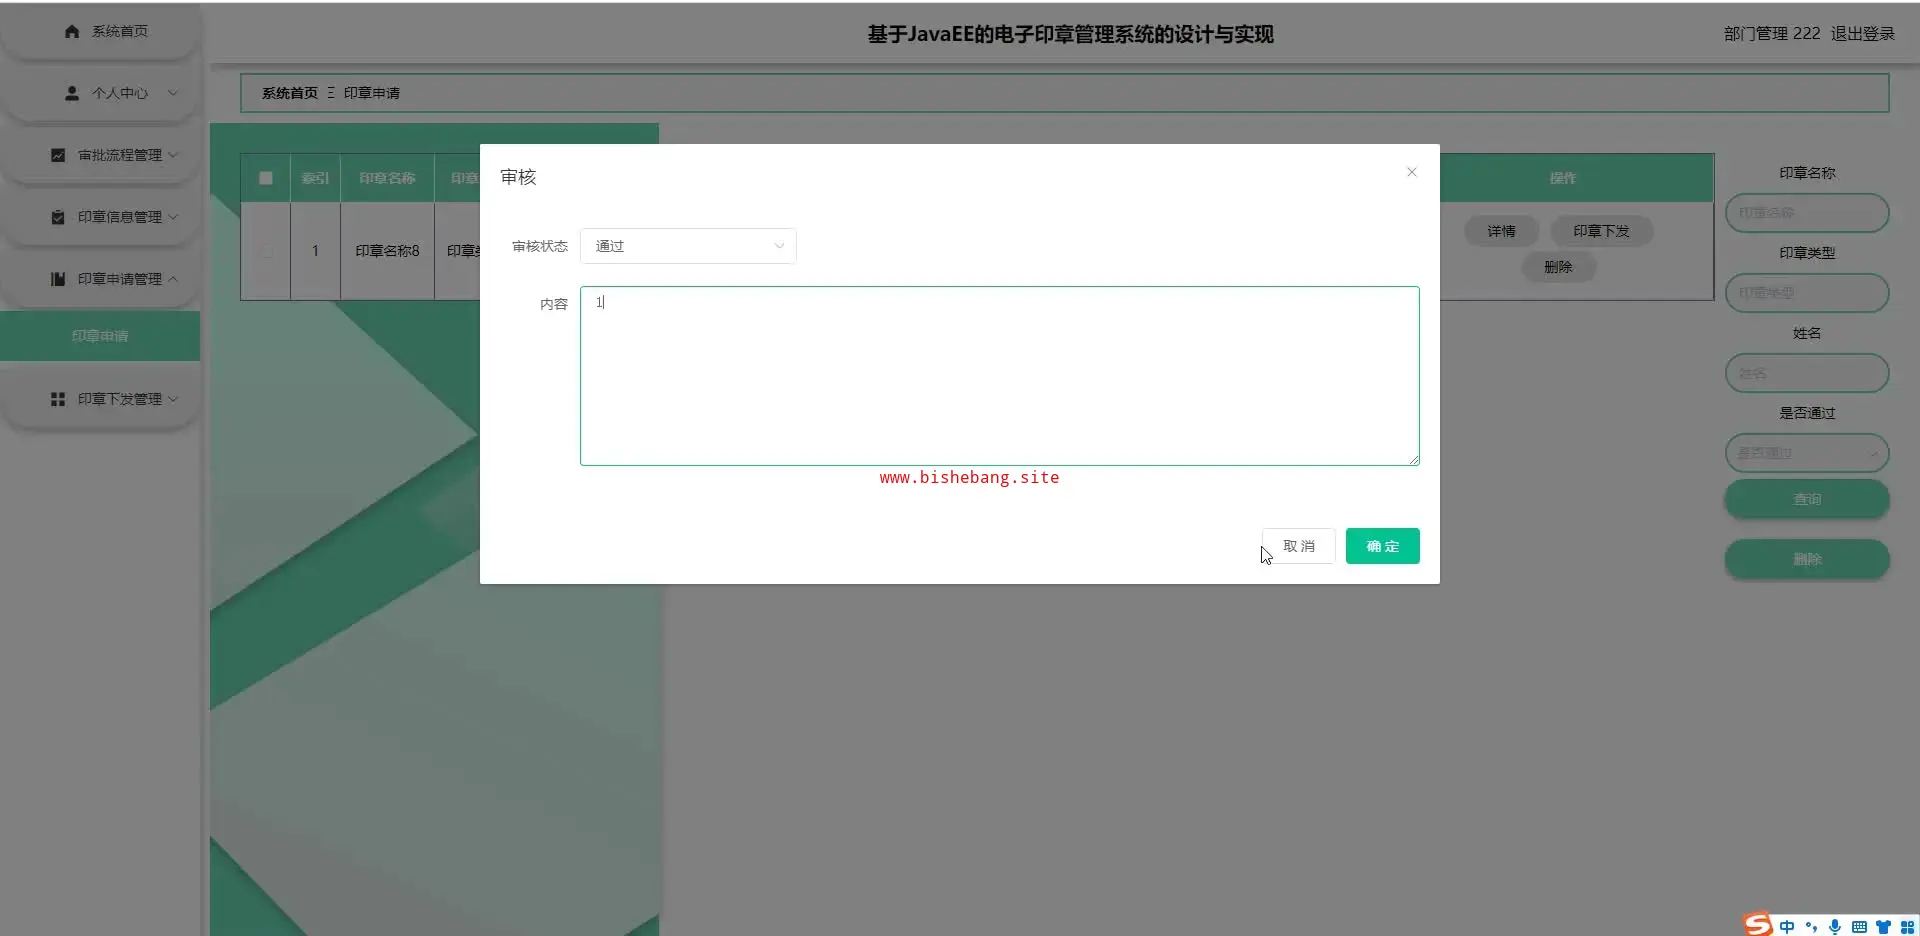Click the 印章类型 search input field

click(x=1807, y=293)
